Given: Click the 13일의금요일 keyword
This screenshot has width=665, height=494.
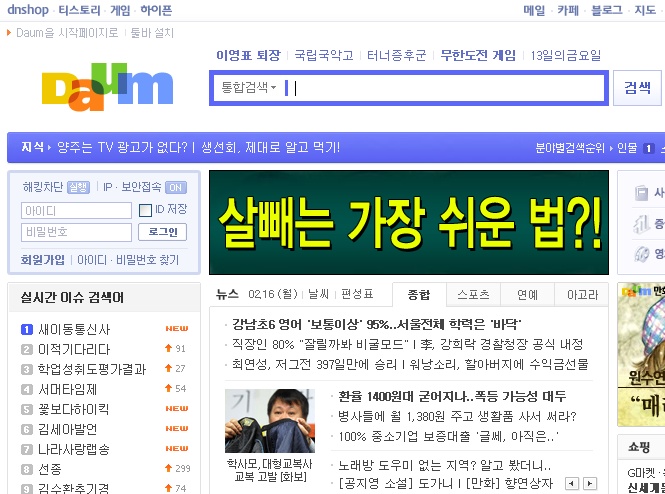Looking at the screenshot, I should point(566,55).
